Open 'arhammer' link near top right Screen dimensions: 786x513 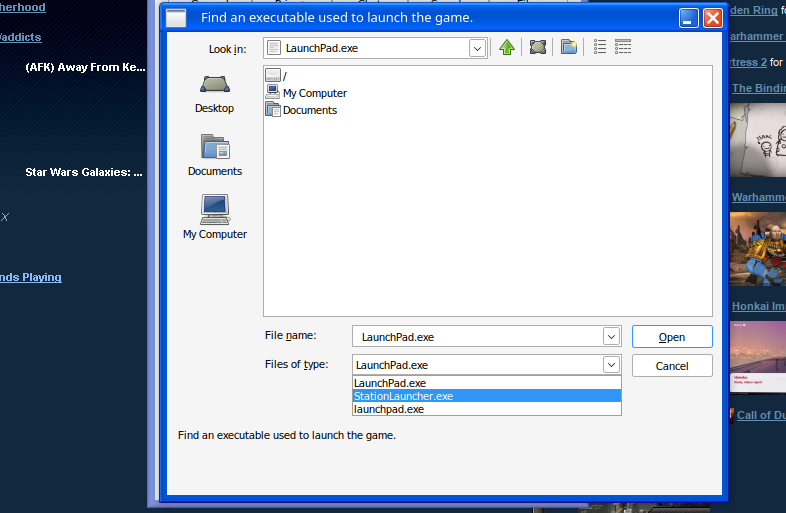[756, 36]
